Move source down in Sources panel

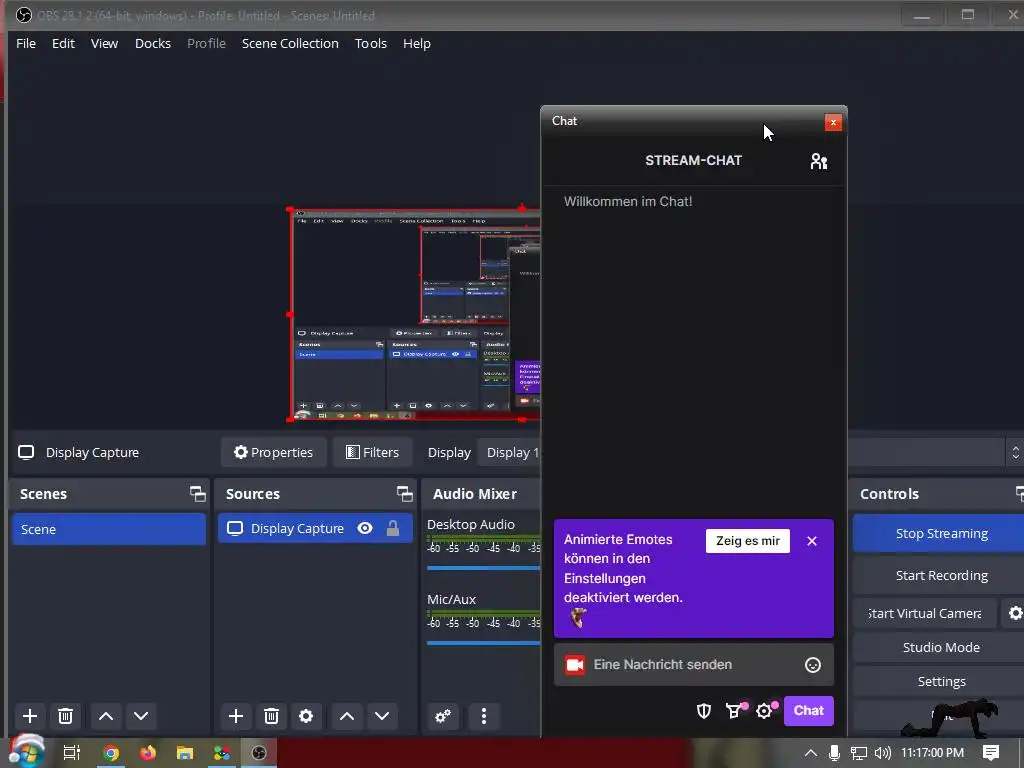click(382, 716)
